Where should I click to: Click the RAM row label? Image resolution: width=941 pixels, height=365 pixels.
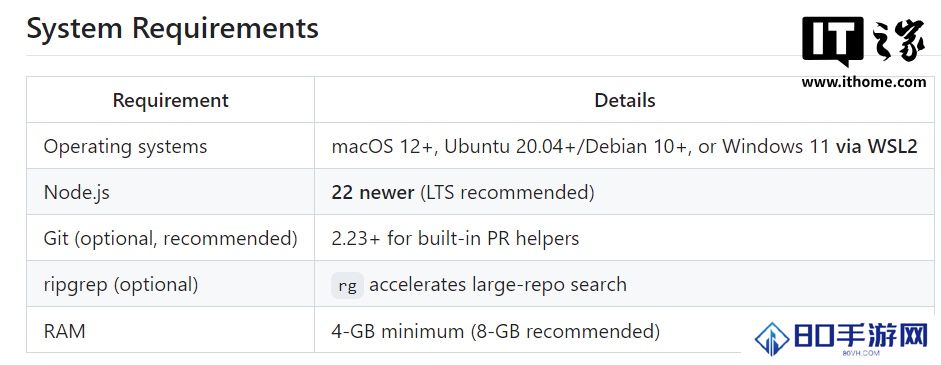pos(65,331)
